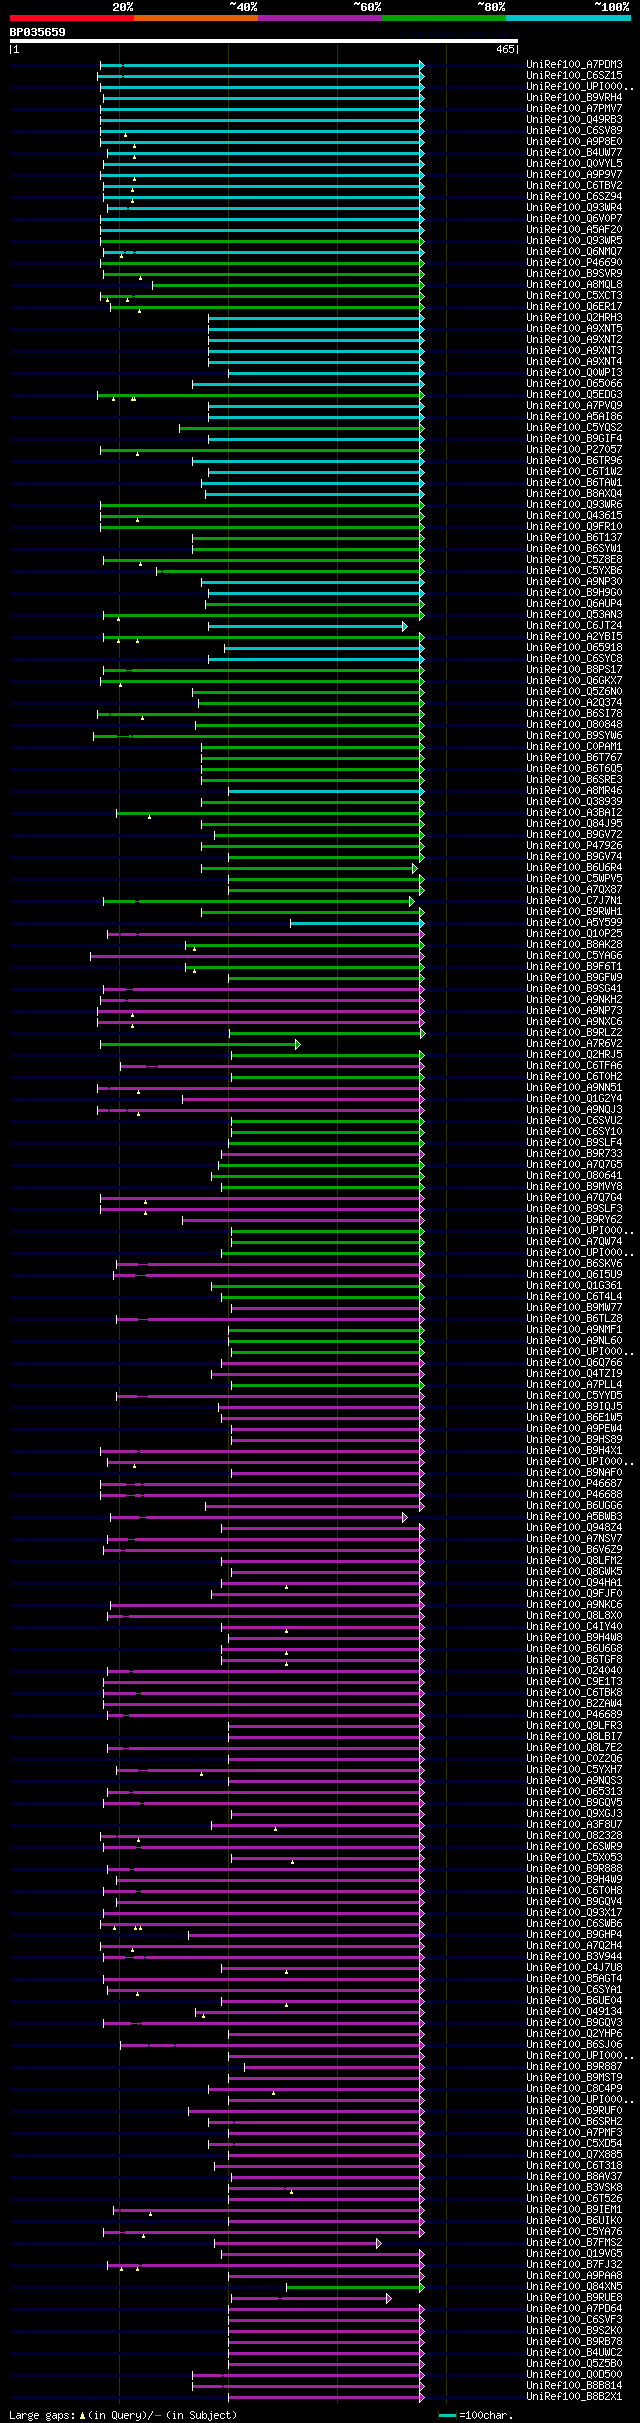Select hit label UniRef100_Q43615
The height and width of the screenshot is (2423, 640).
574,516
